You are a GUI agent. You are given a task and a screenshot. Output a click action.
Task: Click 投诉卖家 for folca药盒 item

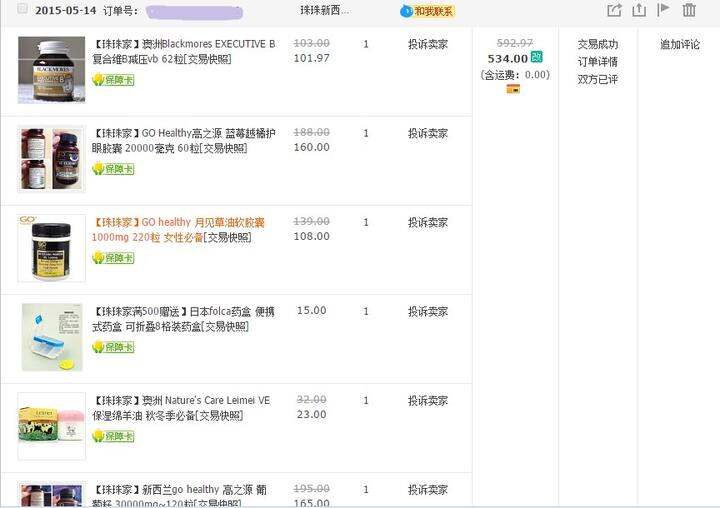(x=428, y=312)
